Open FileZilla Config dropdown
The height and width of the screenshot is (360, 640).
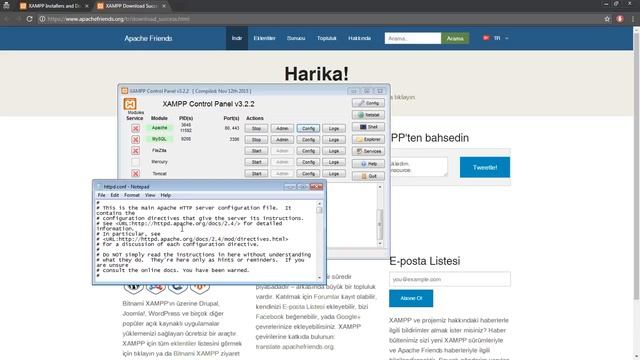pos(308,151)
